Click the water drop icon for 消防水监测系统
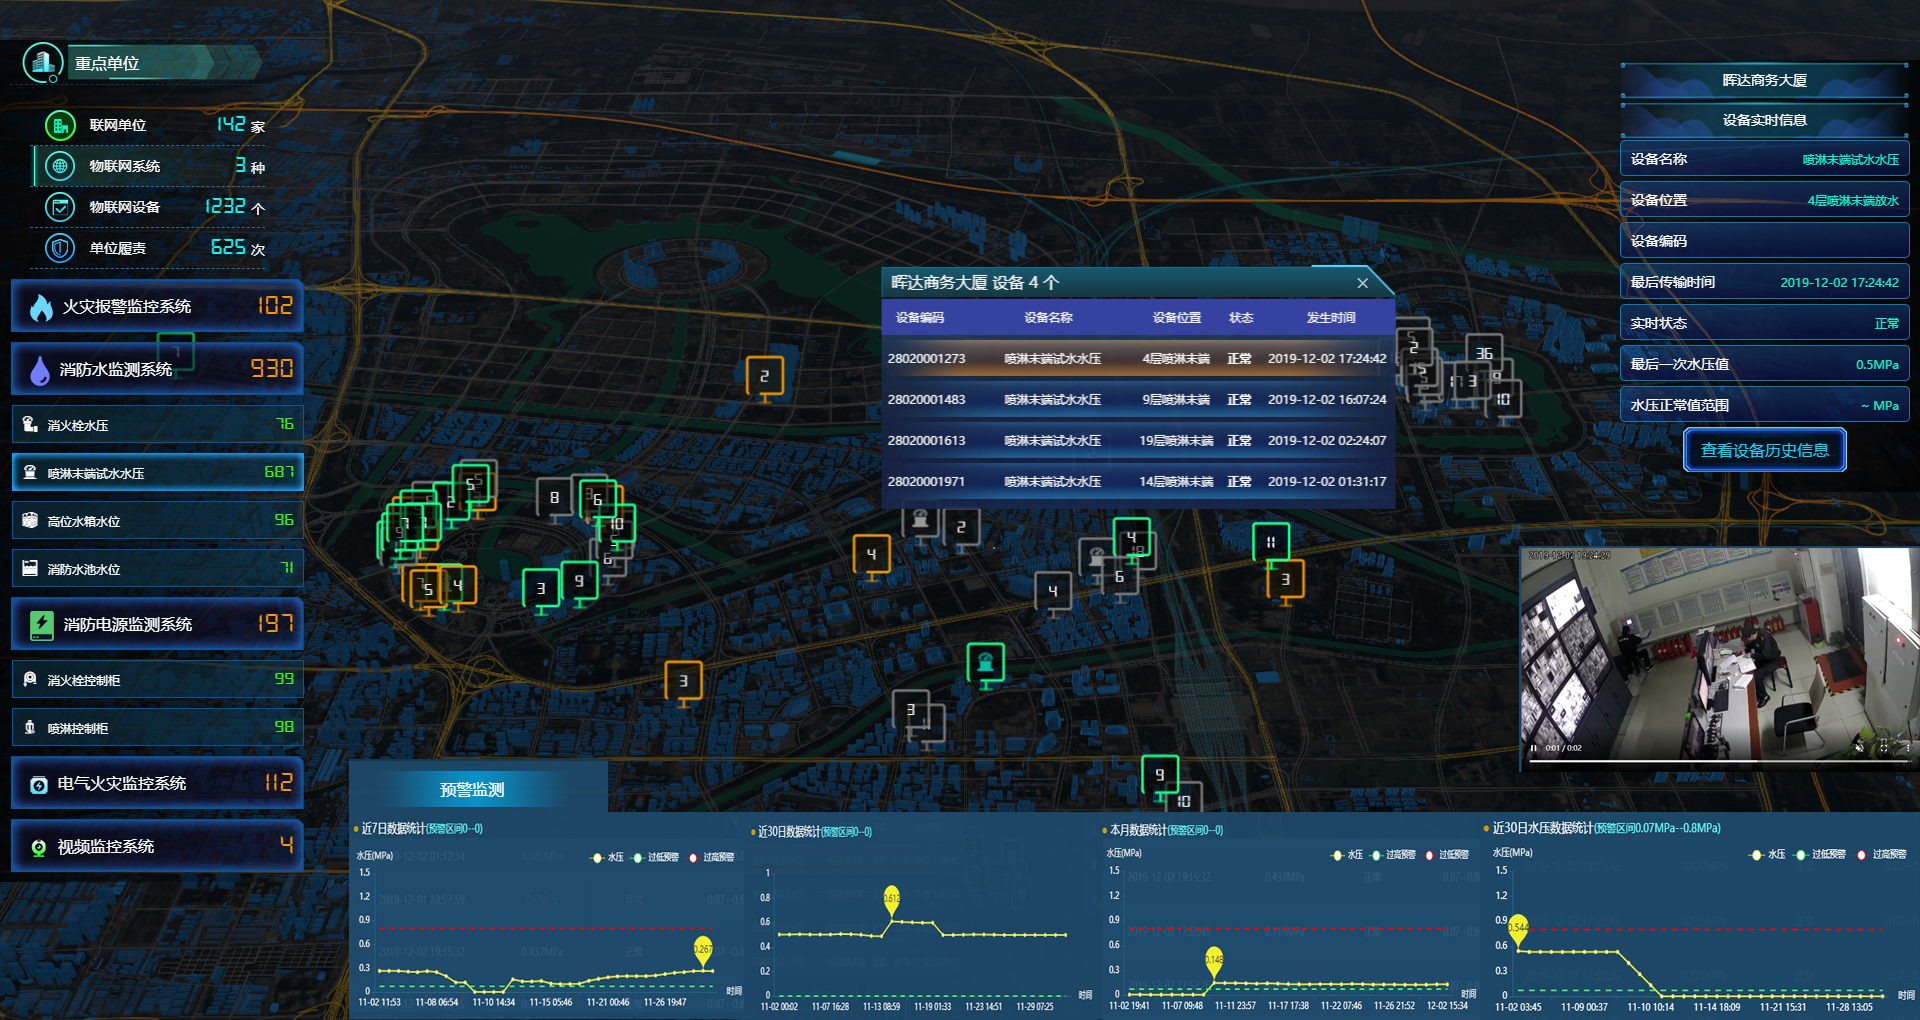Viewport: 1920px width, 1020px height. (40, 370)
